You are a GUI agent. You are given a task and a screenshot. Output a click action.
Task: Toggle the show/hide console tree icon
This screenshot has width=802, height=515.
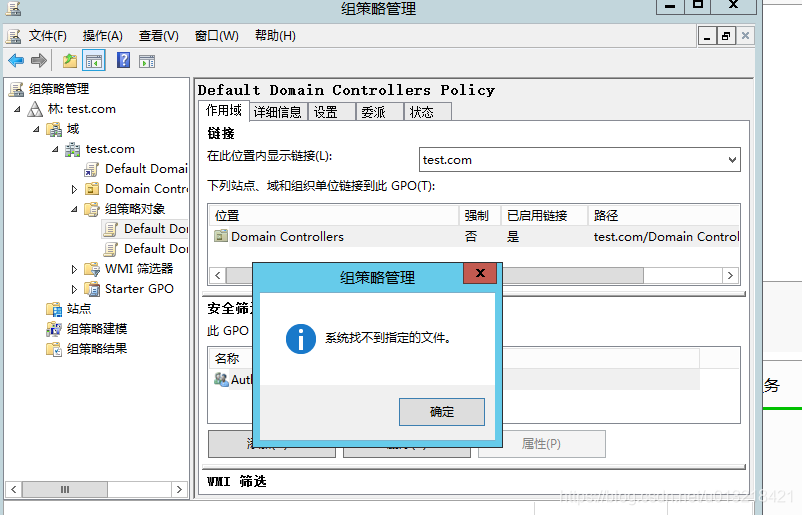coord(94,61)
